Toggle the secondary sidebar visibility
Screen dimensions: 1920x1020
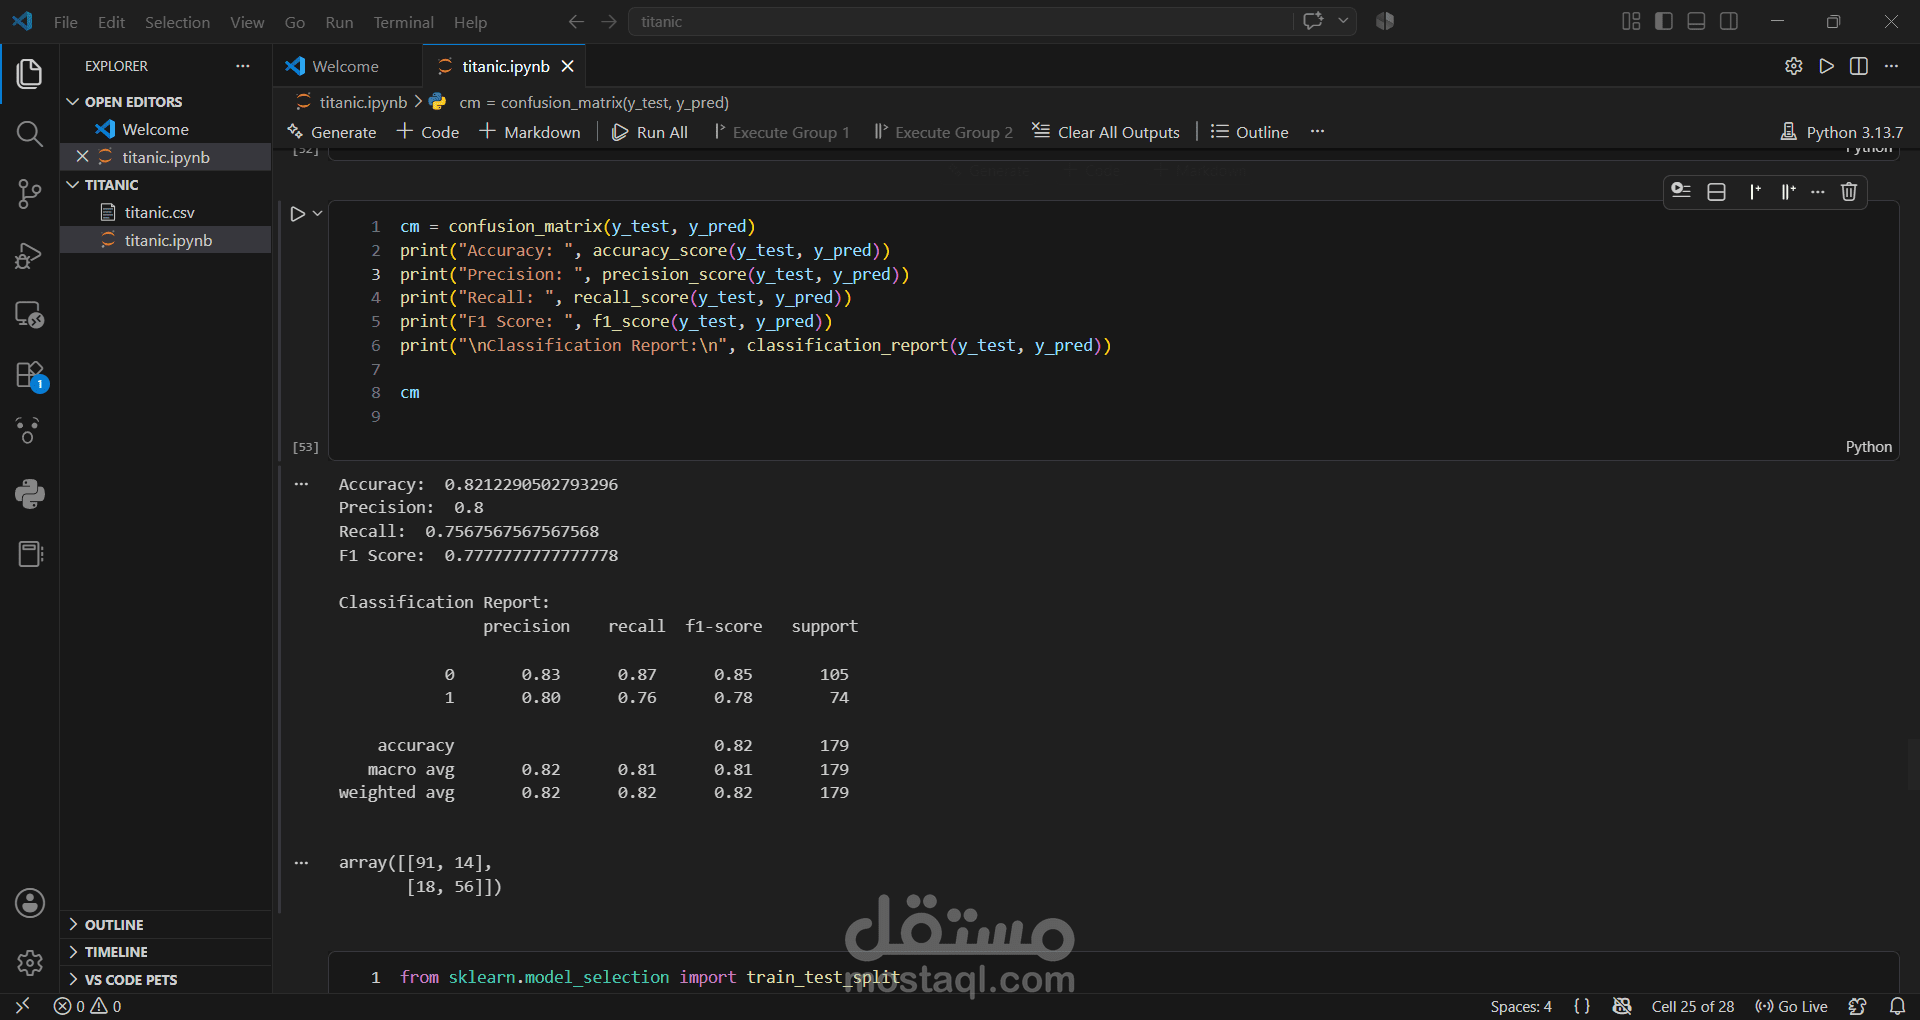coord(1729,22)
